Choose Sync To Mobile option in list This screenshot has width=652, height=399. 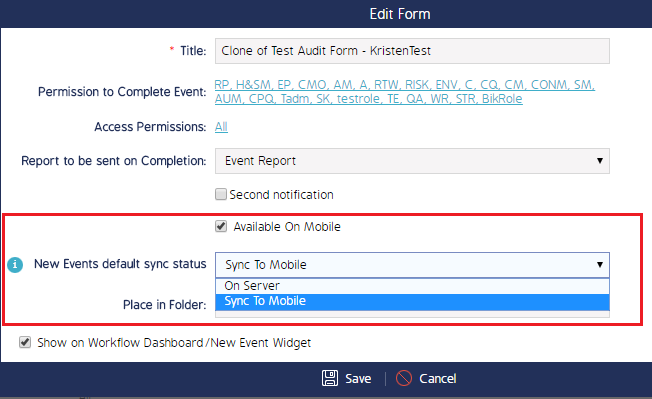(x=412, y=302)
